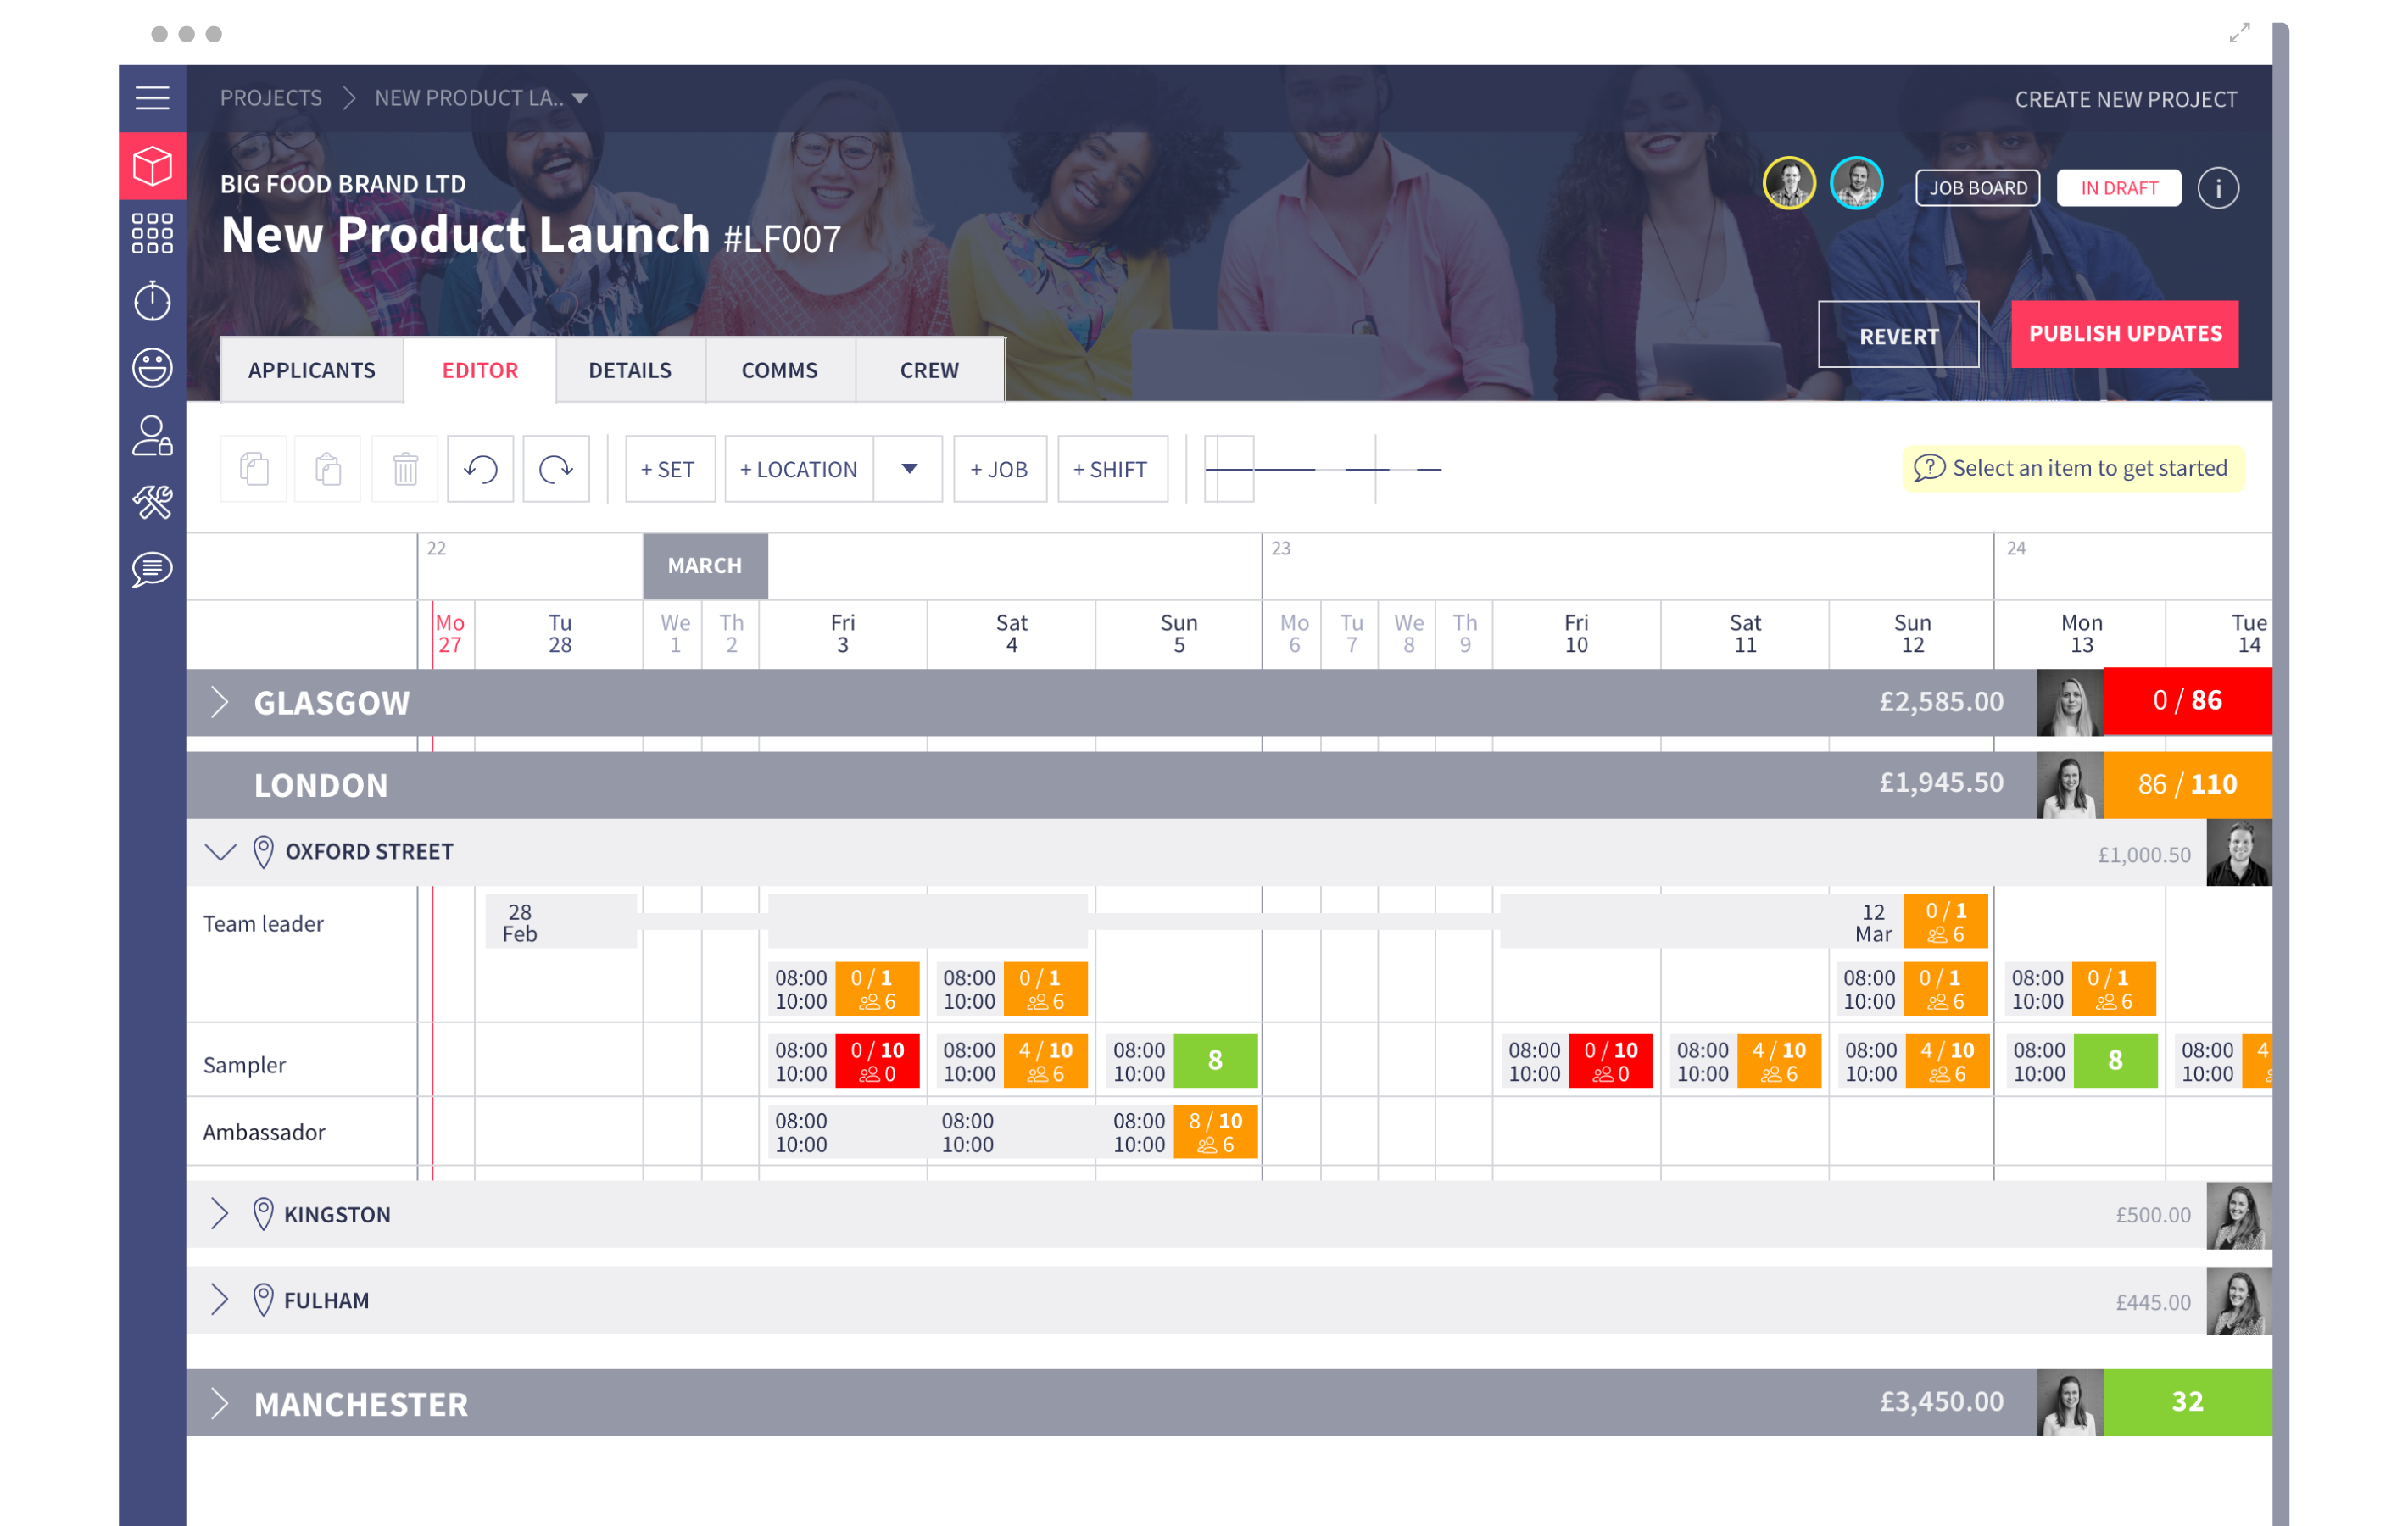
Task: Click the redo arrow icon
Action: 556,469
